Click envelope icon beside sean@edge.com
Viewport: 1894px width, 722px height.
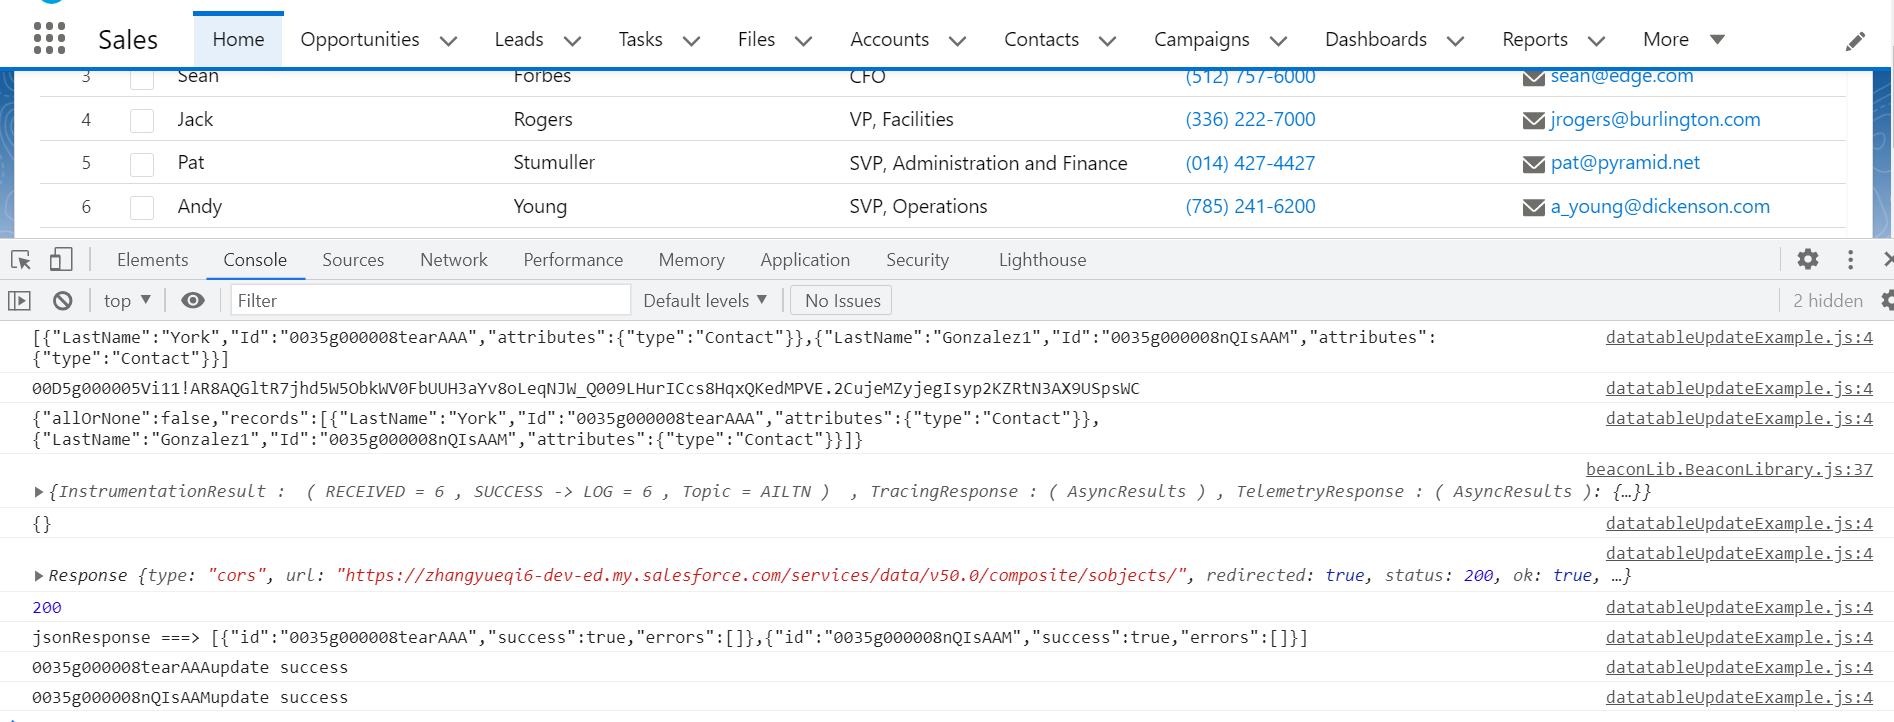(x=1533, y=78)
